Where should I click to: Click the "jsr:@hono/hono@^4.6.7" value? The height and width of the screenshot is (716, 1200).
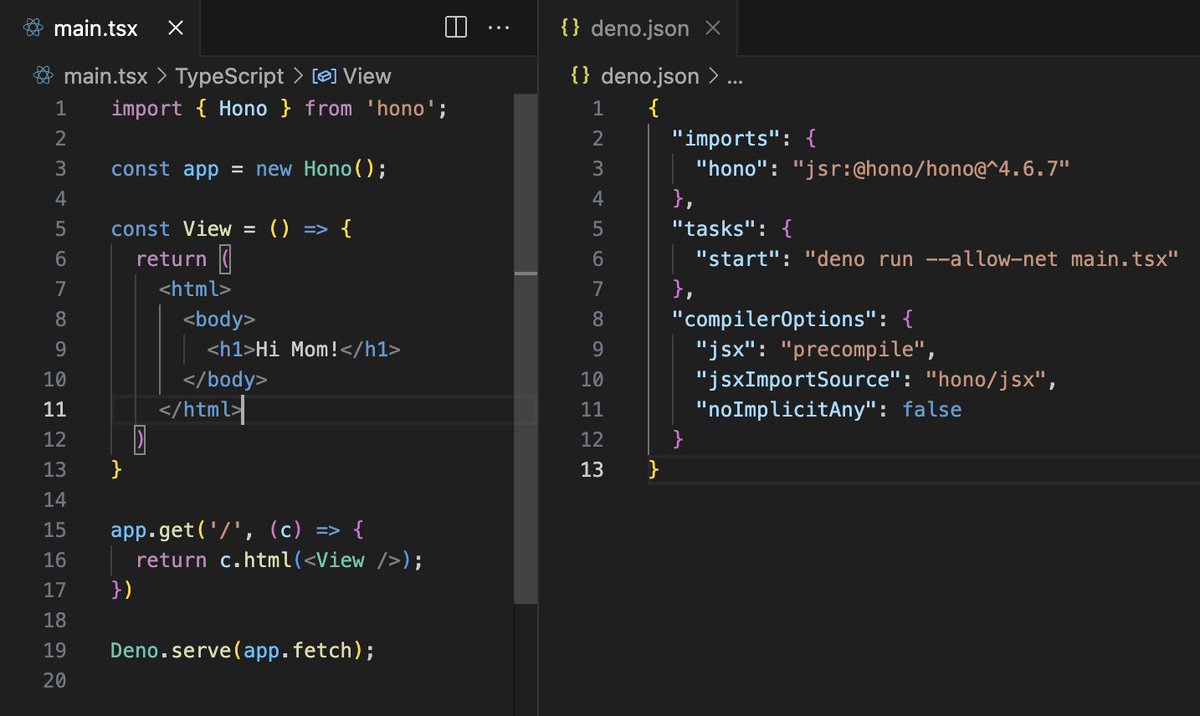931,168
